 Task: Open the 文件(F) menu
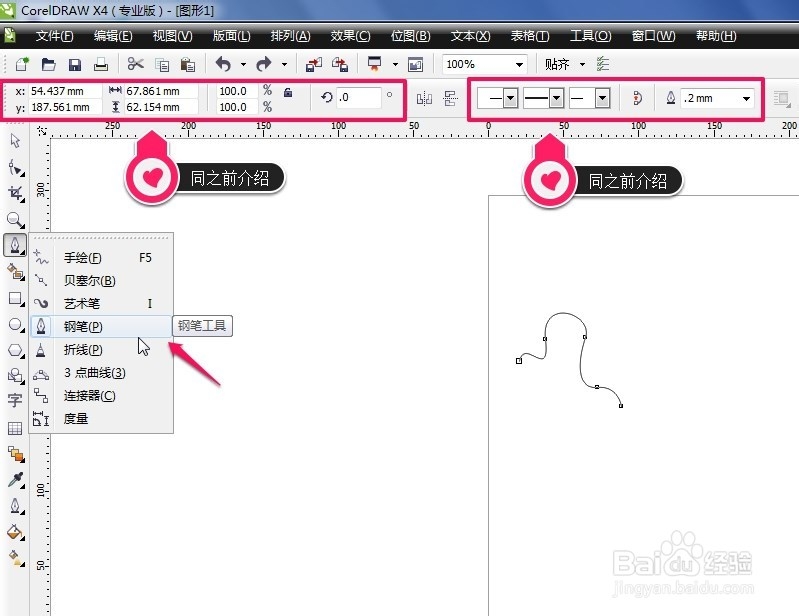(x=55, y=36)
